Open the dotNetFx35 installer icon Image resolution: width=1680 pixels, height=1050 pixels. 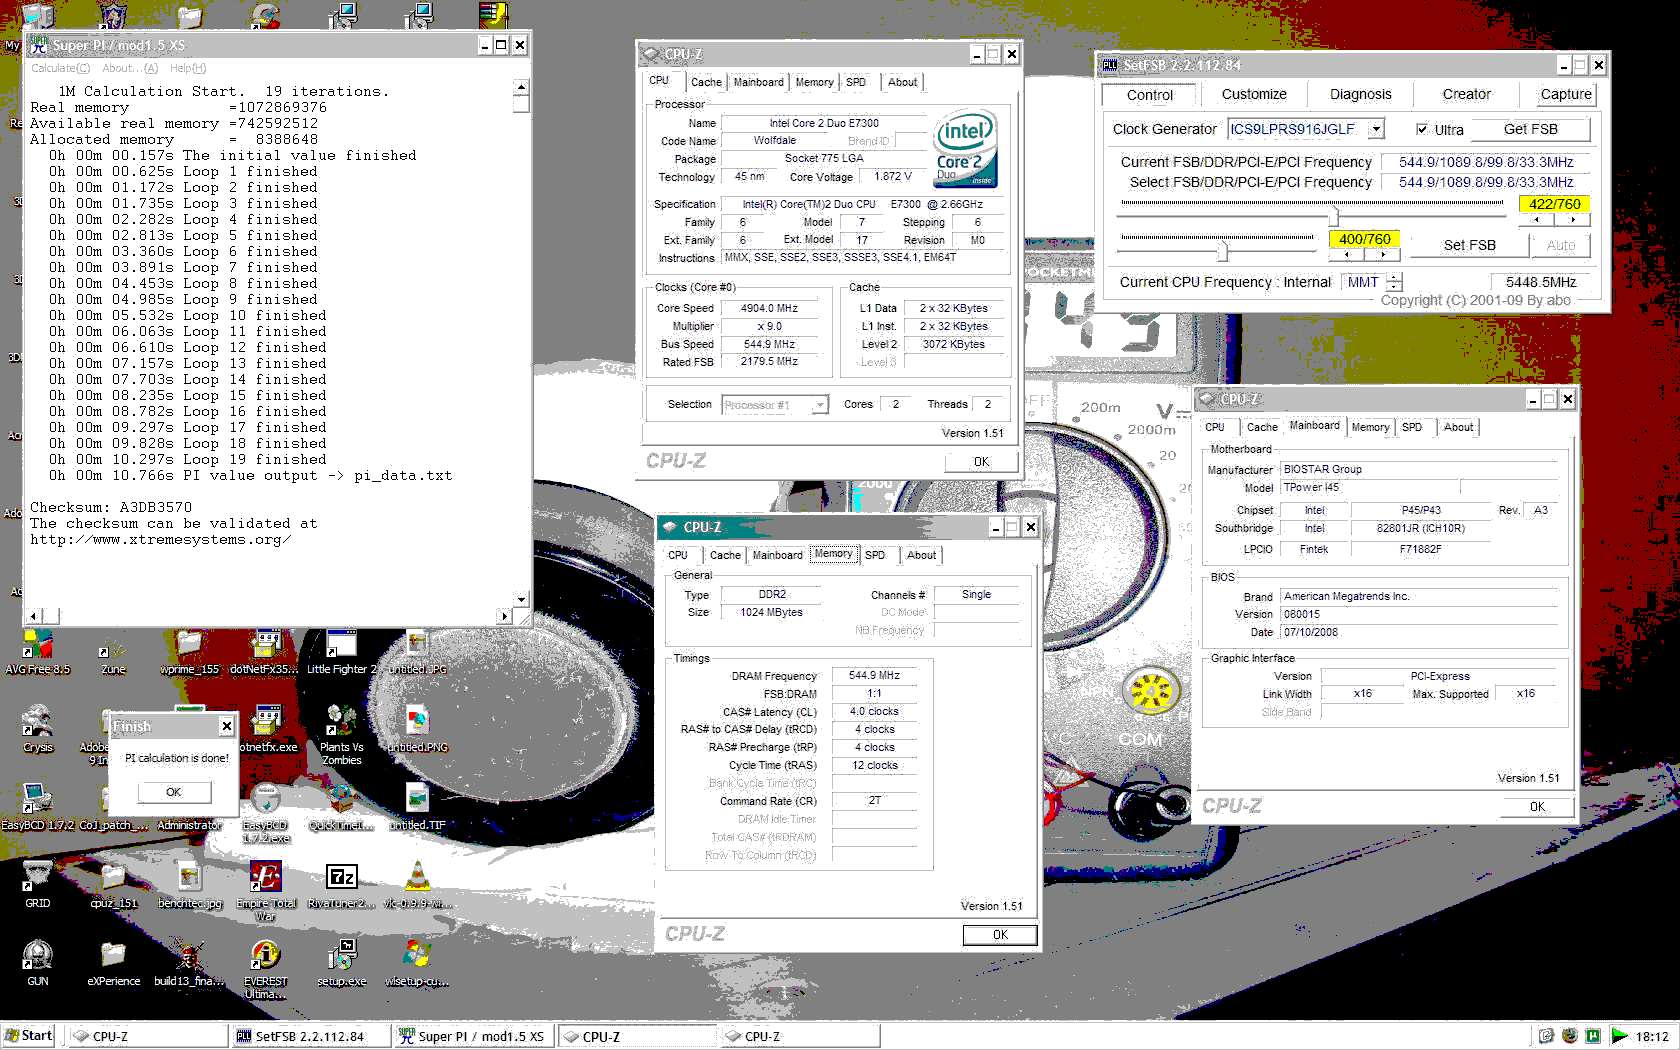point(265,652)
